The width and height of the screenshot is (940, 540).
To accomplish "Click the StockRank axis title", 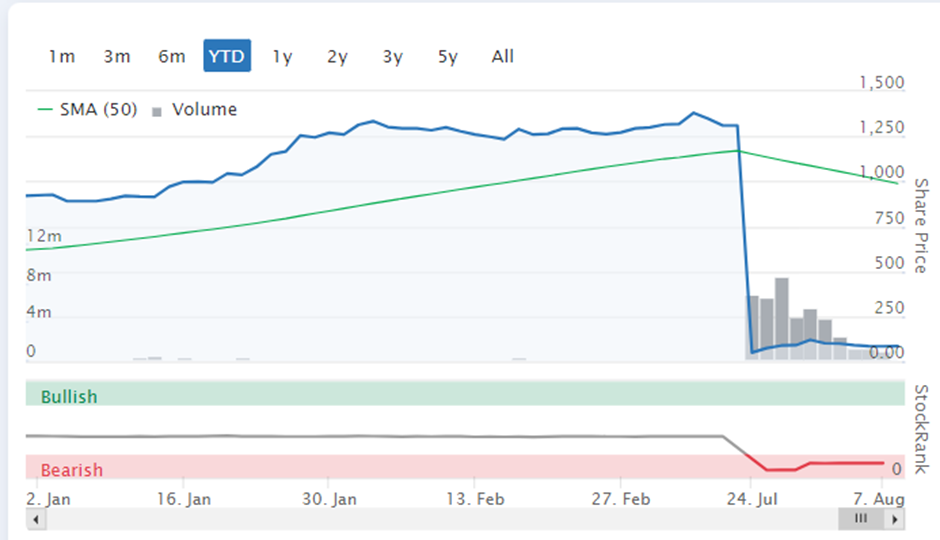I will [x=921, y=429].
